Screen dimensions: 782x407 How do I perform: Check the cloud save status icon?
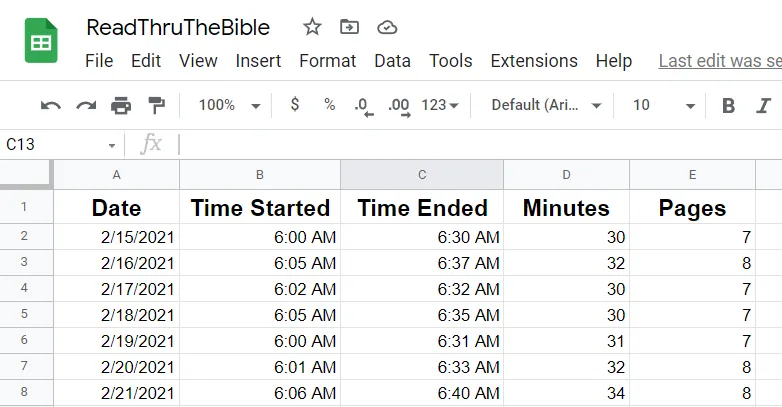point(386,27)
